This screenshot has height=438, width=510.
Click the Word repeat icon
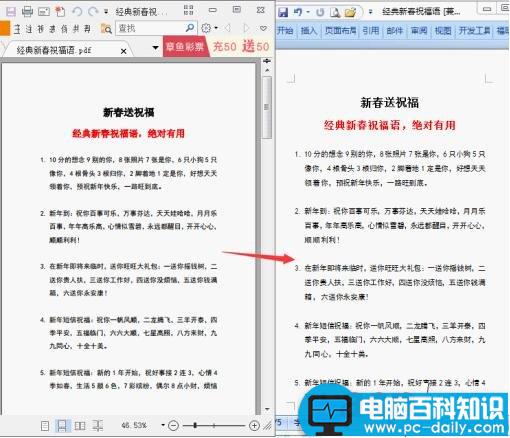coord(320,13)
